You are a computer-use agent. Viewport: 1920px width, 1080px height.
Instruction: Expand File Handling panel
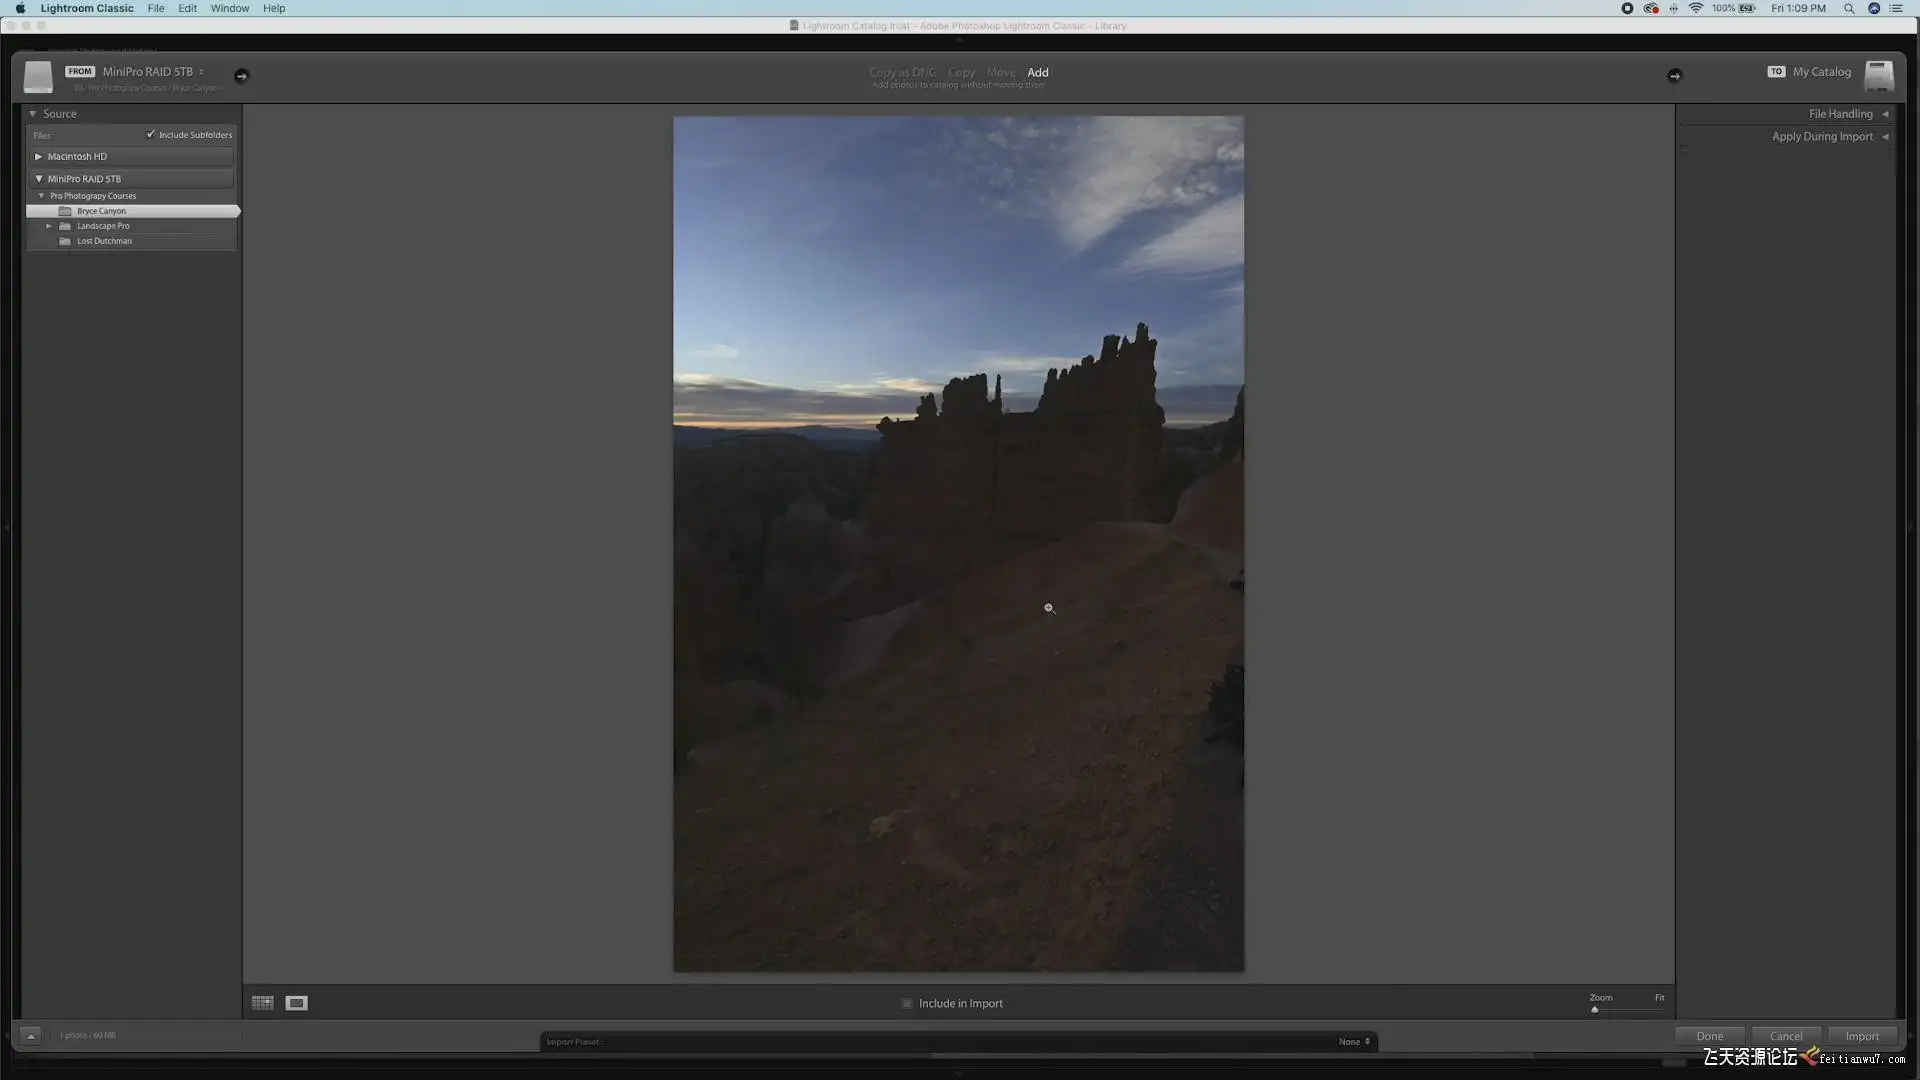click(x=1885, y=114)
